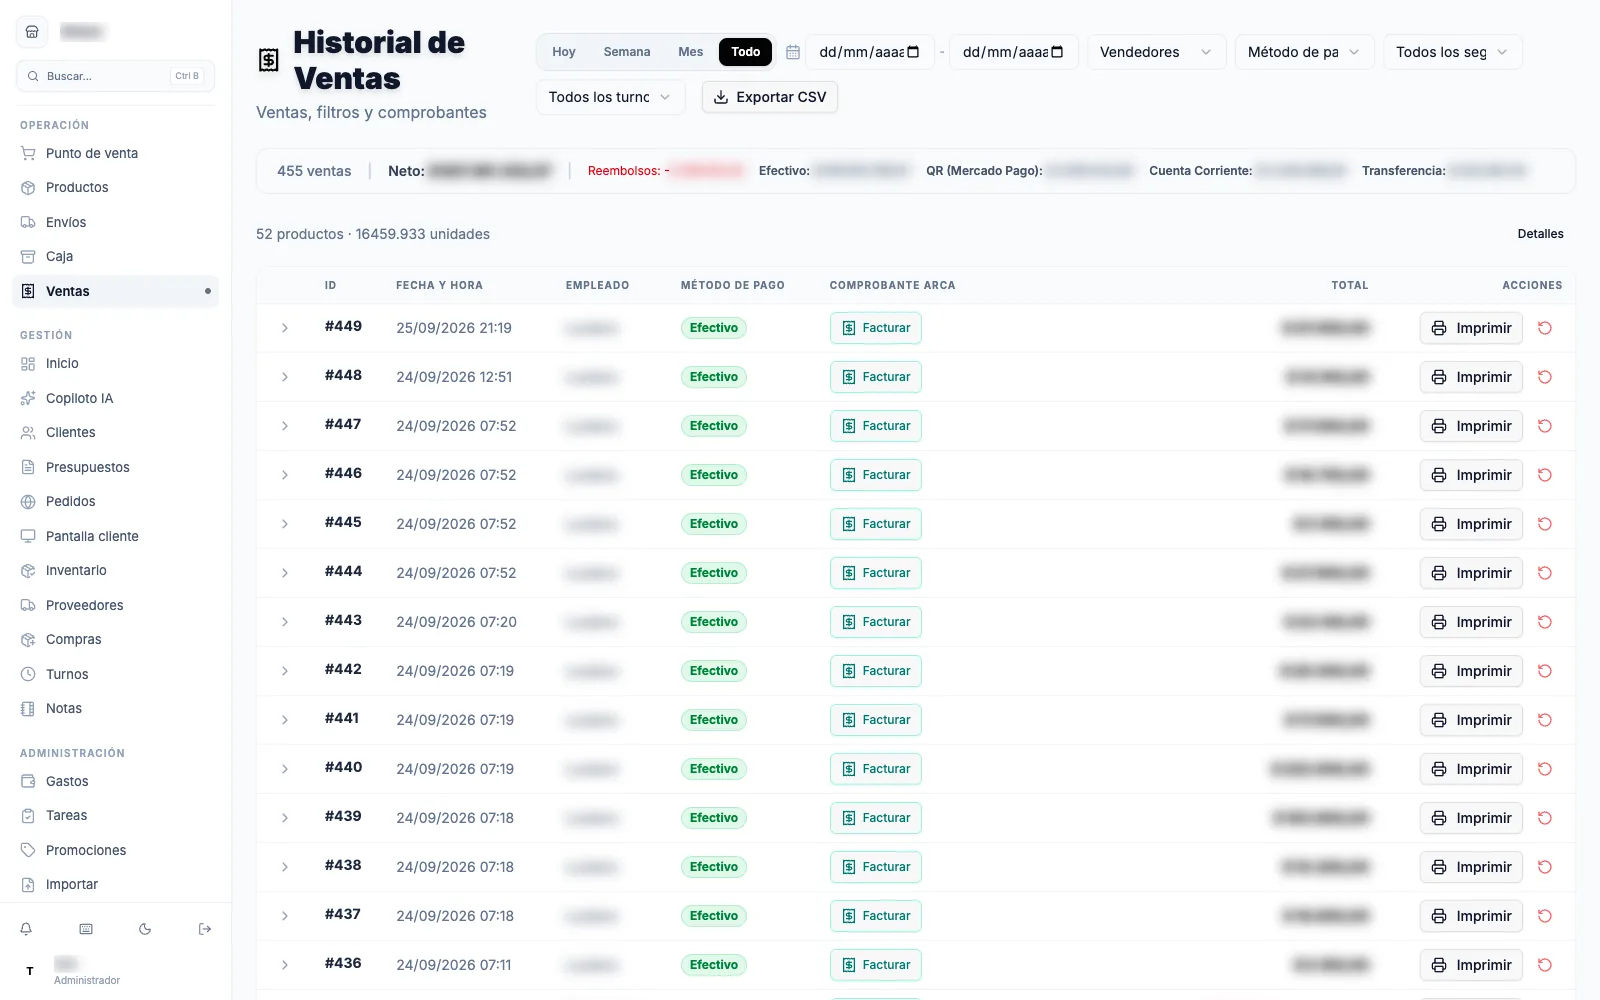Screen dimensions: 1600x1000
Task: Click the refund icon for sale #449
Action: pyautogui.click(x=1545, y=328)
